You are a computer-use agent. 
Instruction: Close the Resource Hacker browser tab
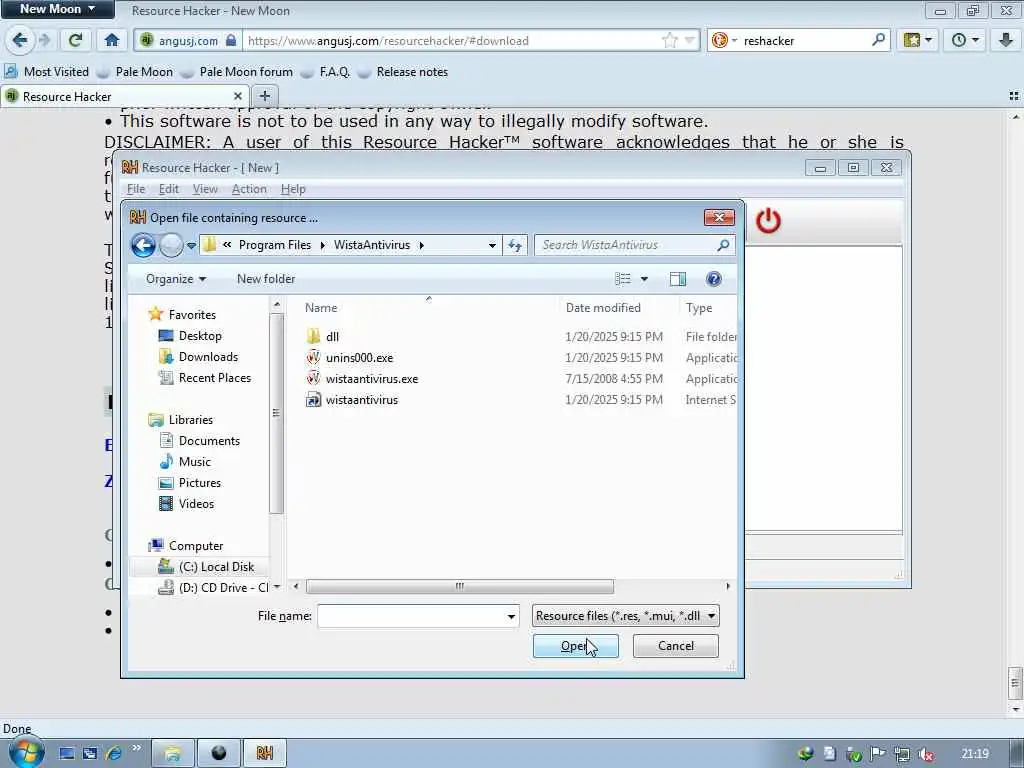click(x=238, y=96)
